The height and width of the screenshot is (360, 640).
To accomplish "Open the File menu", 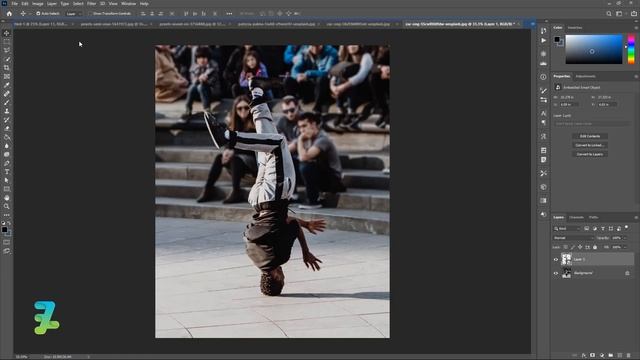I will pos(14,4).
